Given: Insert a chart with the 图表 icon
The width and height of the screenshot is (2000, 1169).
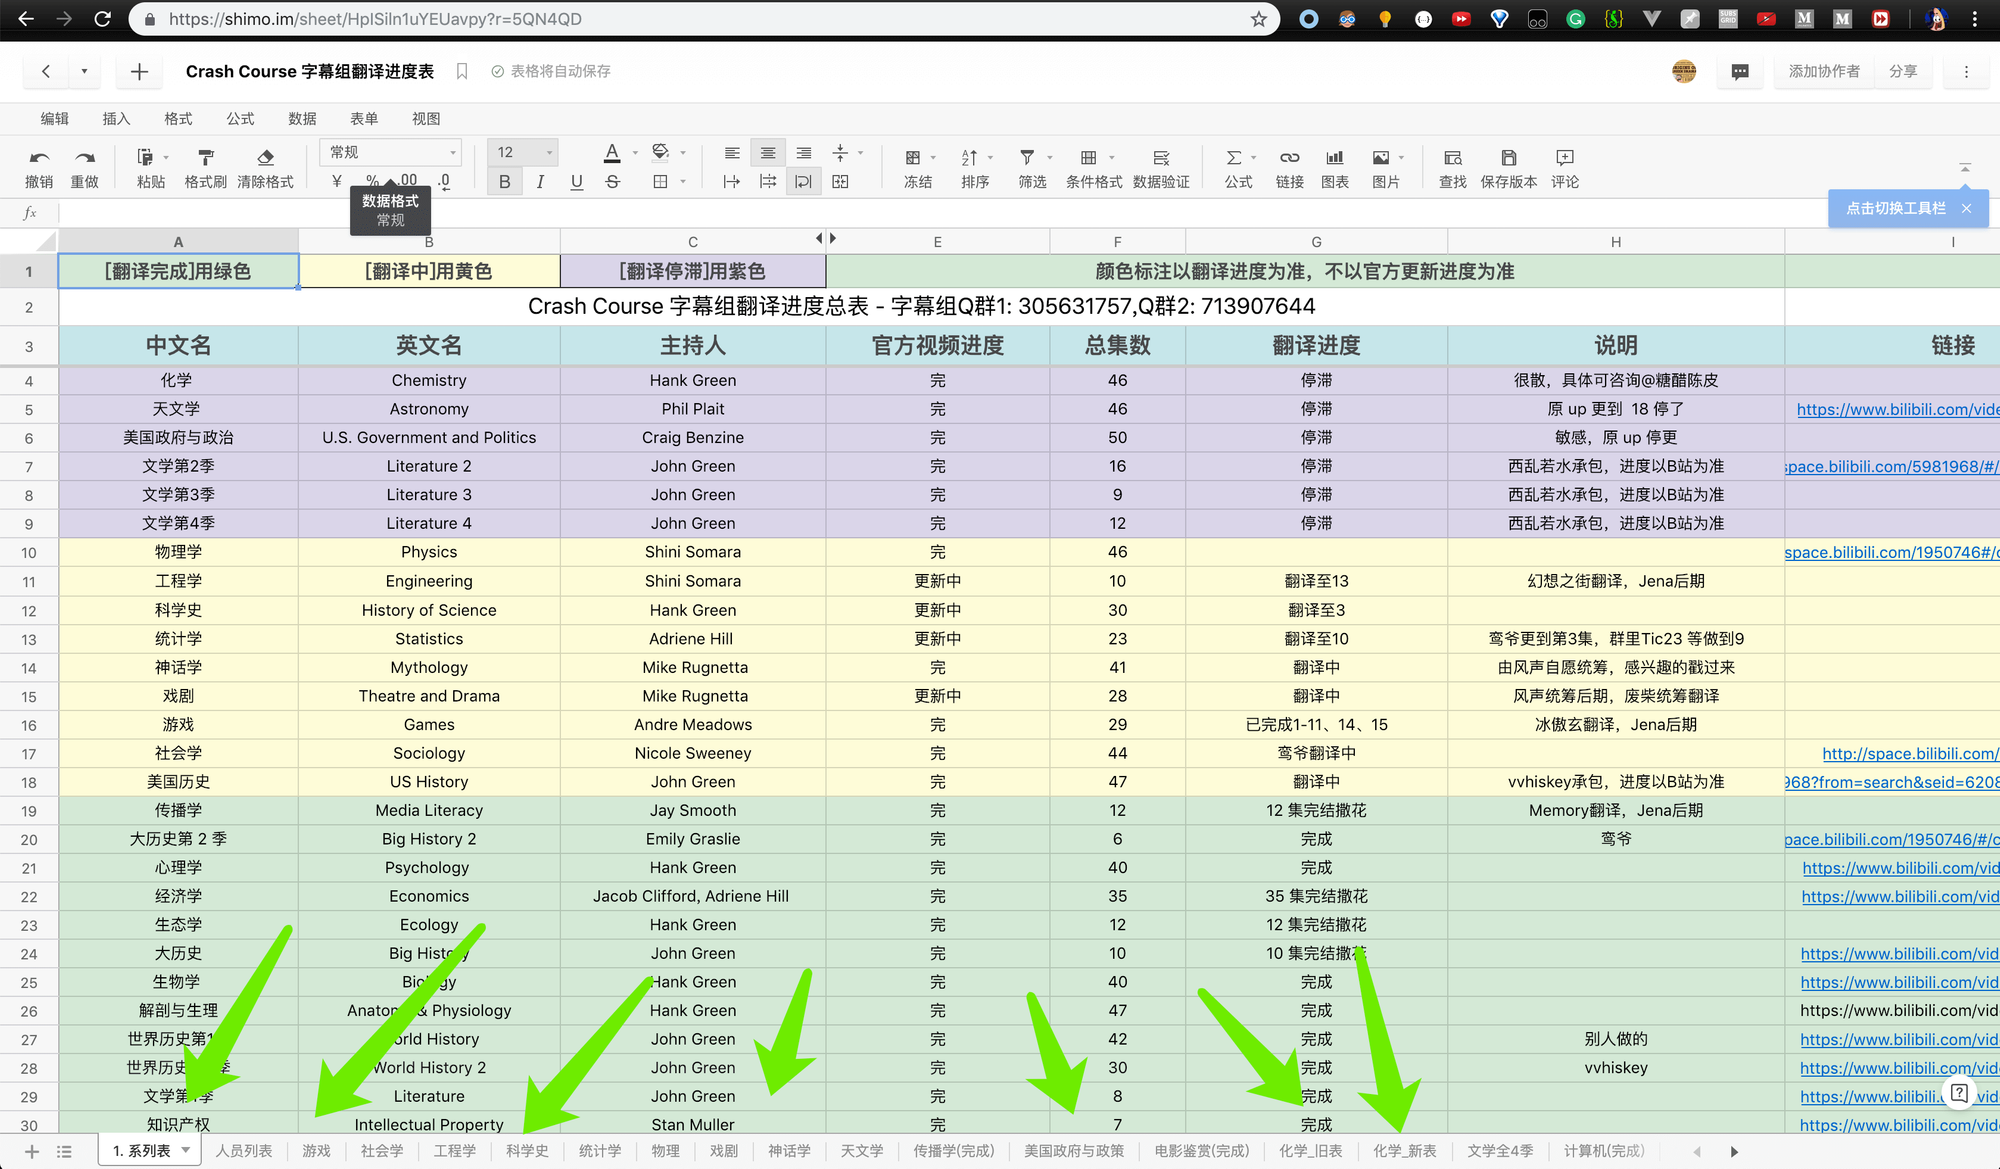Looking at the screenshot, I should point(1334,158).
